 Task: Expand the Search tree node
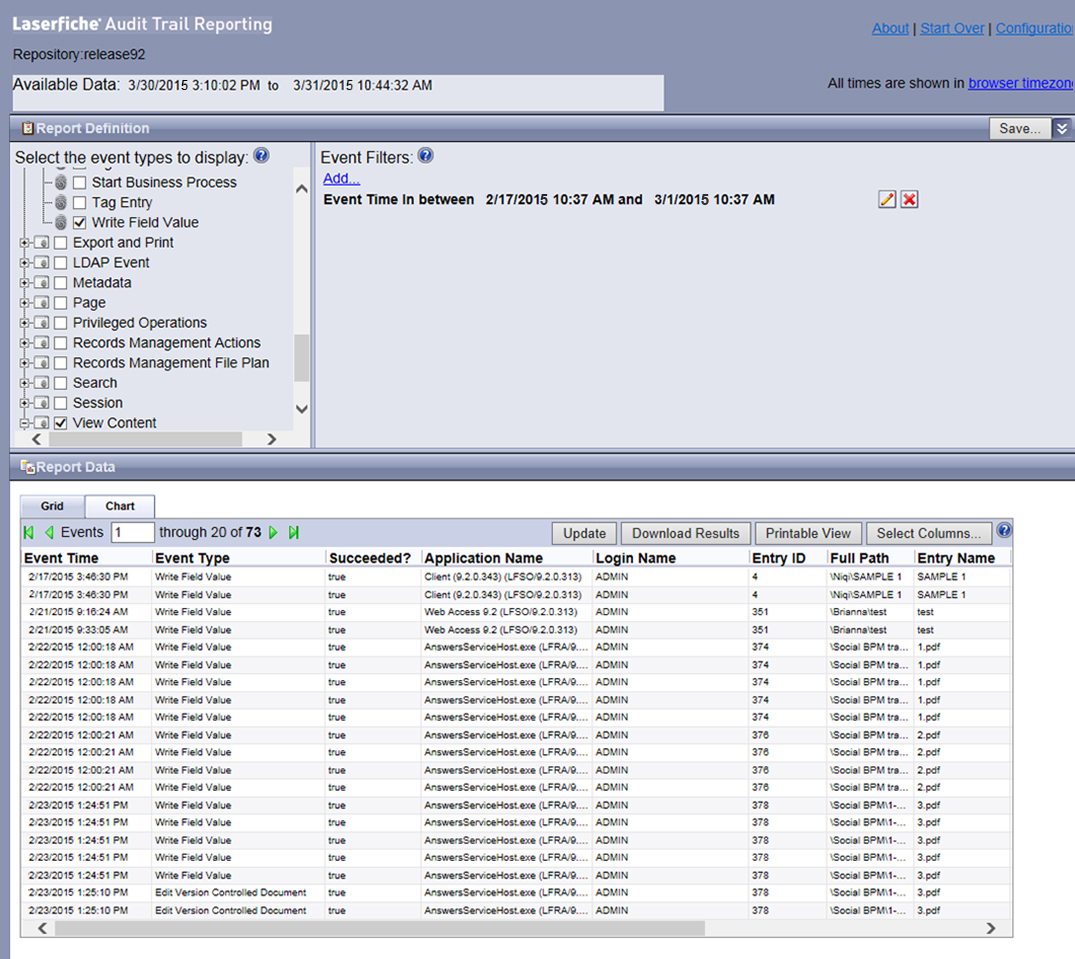[x=25, y=383]
